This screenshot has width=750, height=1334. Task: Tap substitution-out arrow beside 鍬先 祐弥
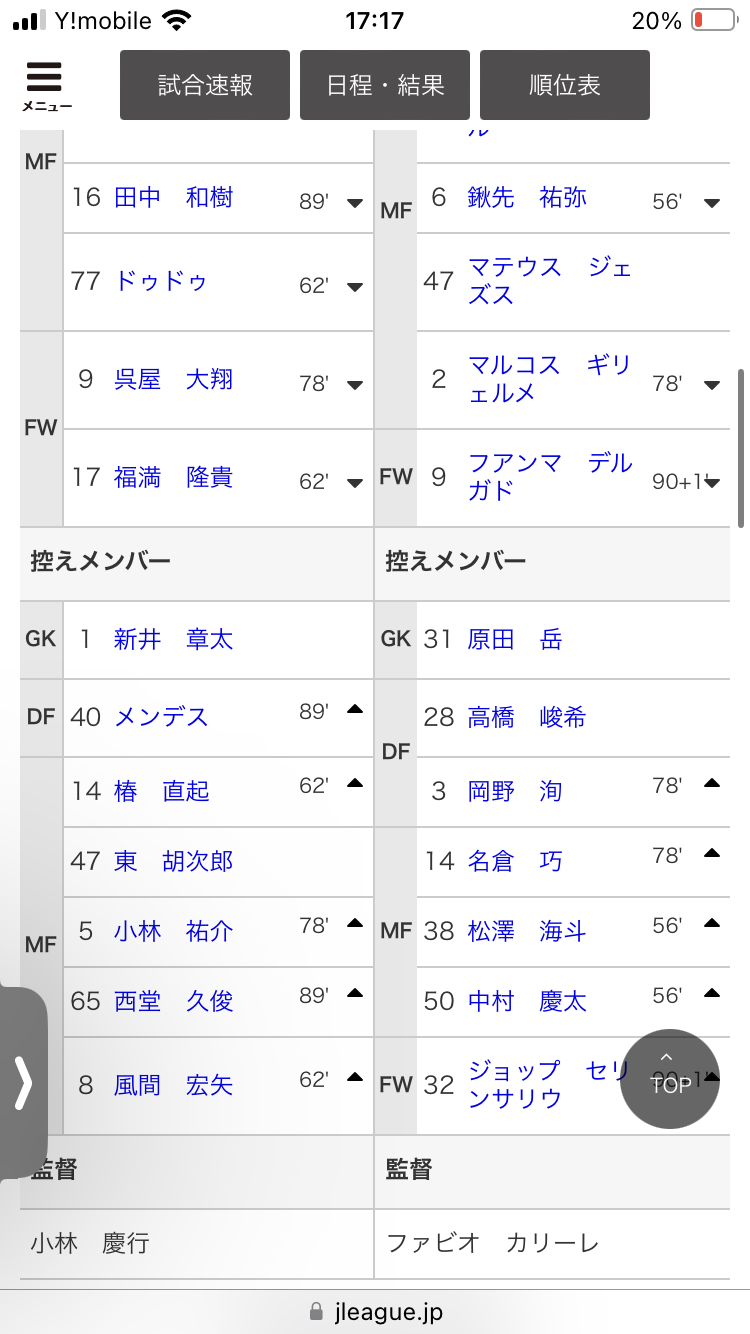[x=712, y=203]
